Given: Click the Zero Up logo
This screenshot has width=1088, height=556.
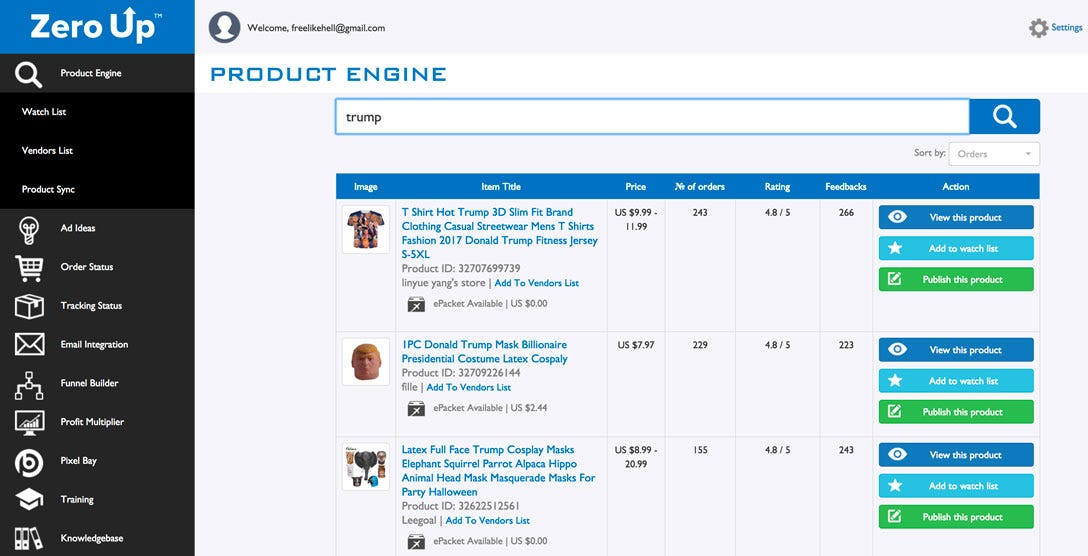Looking at the screenshot, I should [96, 26].
